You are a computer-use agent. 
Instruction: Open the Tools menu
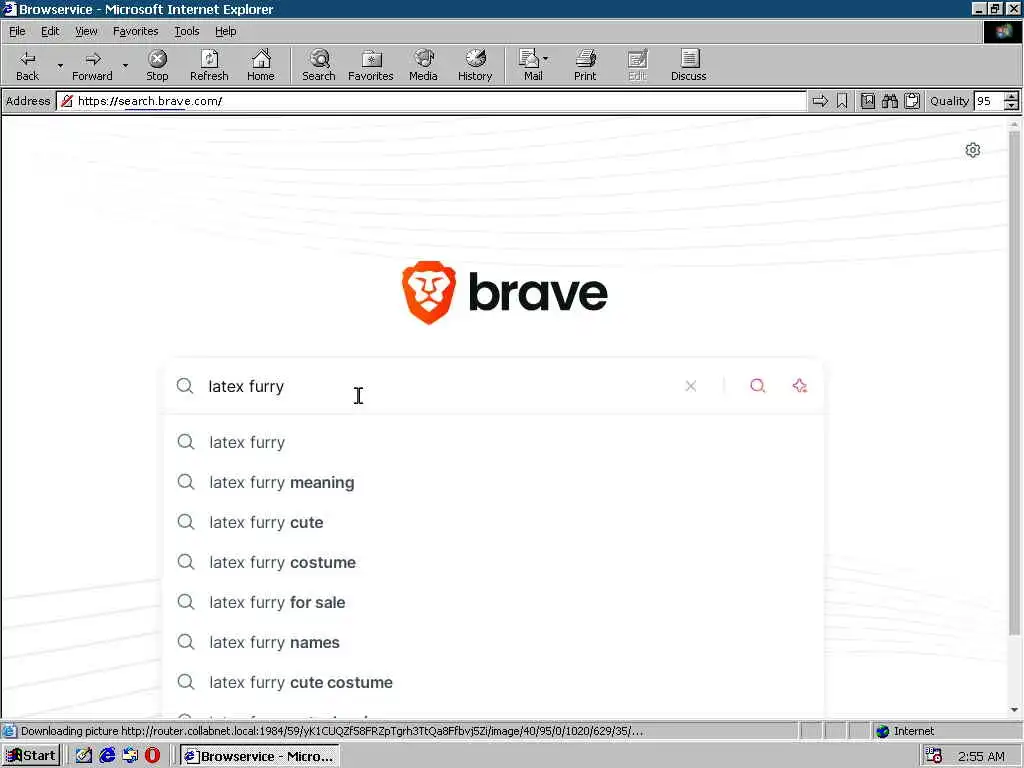point(186,31)
